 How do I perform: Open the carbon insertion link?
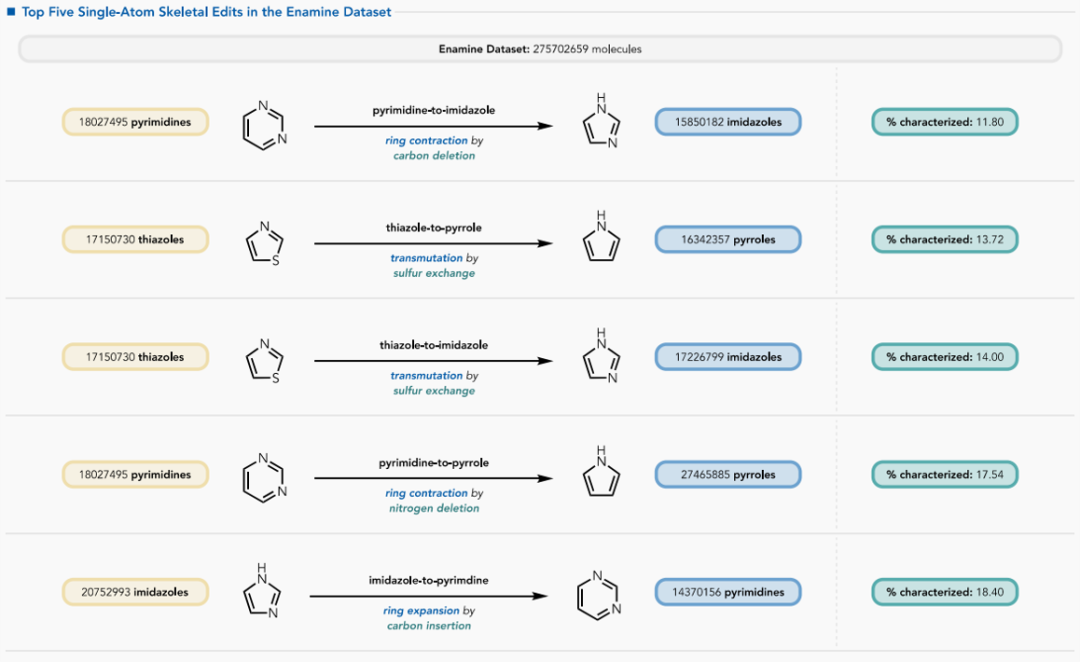pos(429,626)
